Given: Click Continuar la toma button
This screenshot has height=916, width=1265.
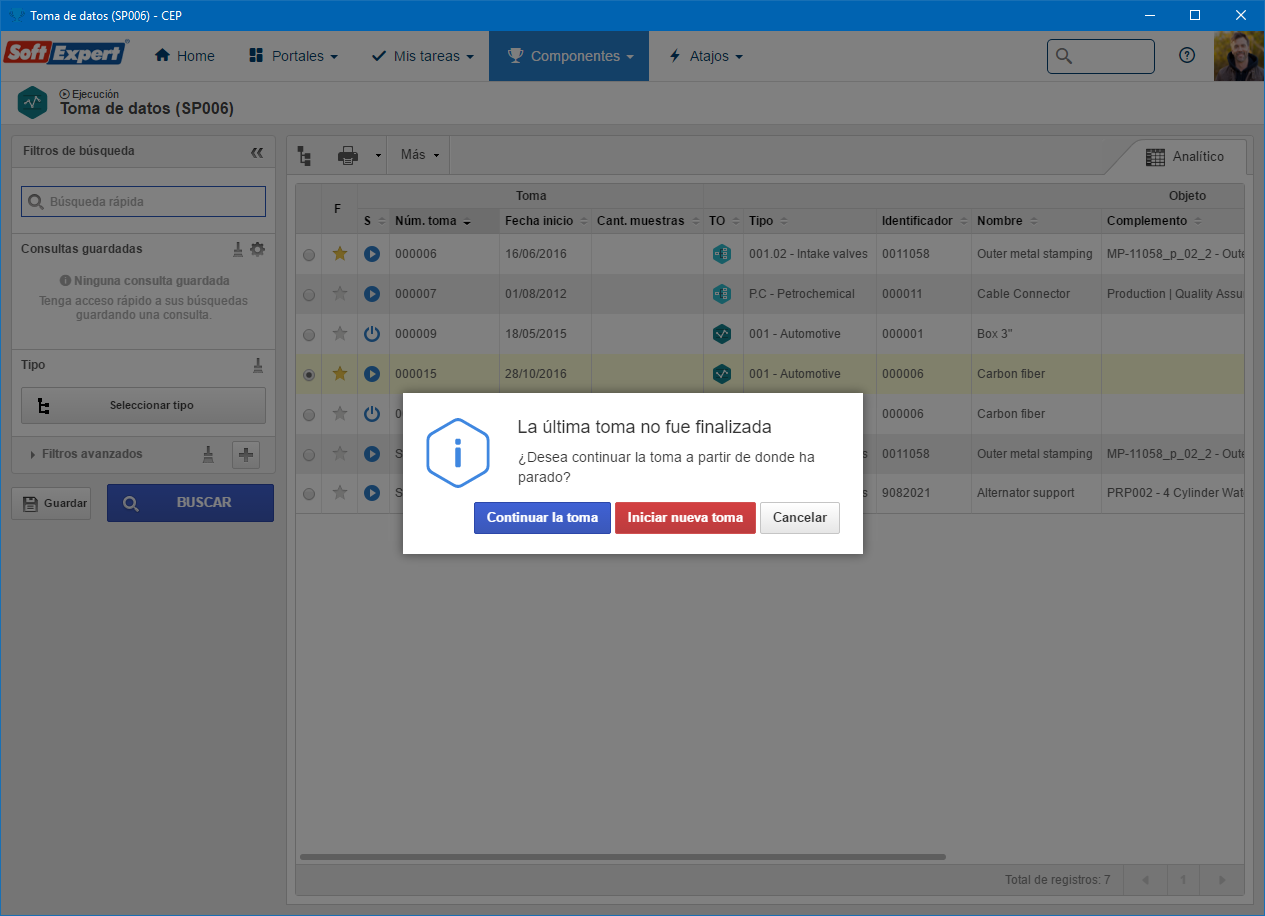Looking at the screenshot, I should click(x=542, y=518).
